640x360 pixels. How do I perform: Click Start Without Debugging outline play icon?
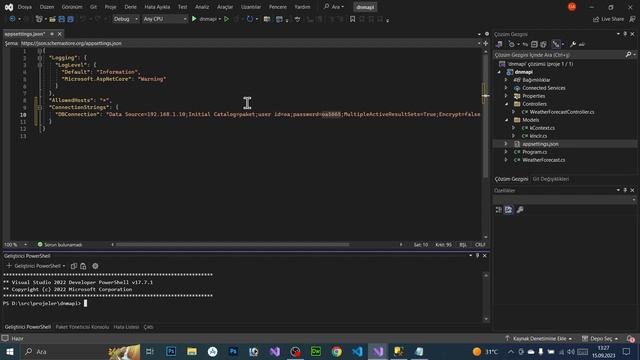coord(227,19)
